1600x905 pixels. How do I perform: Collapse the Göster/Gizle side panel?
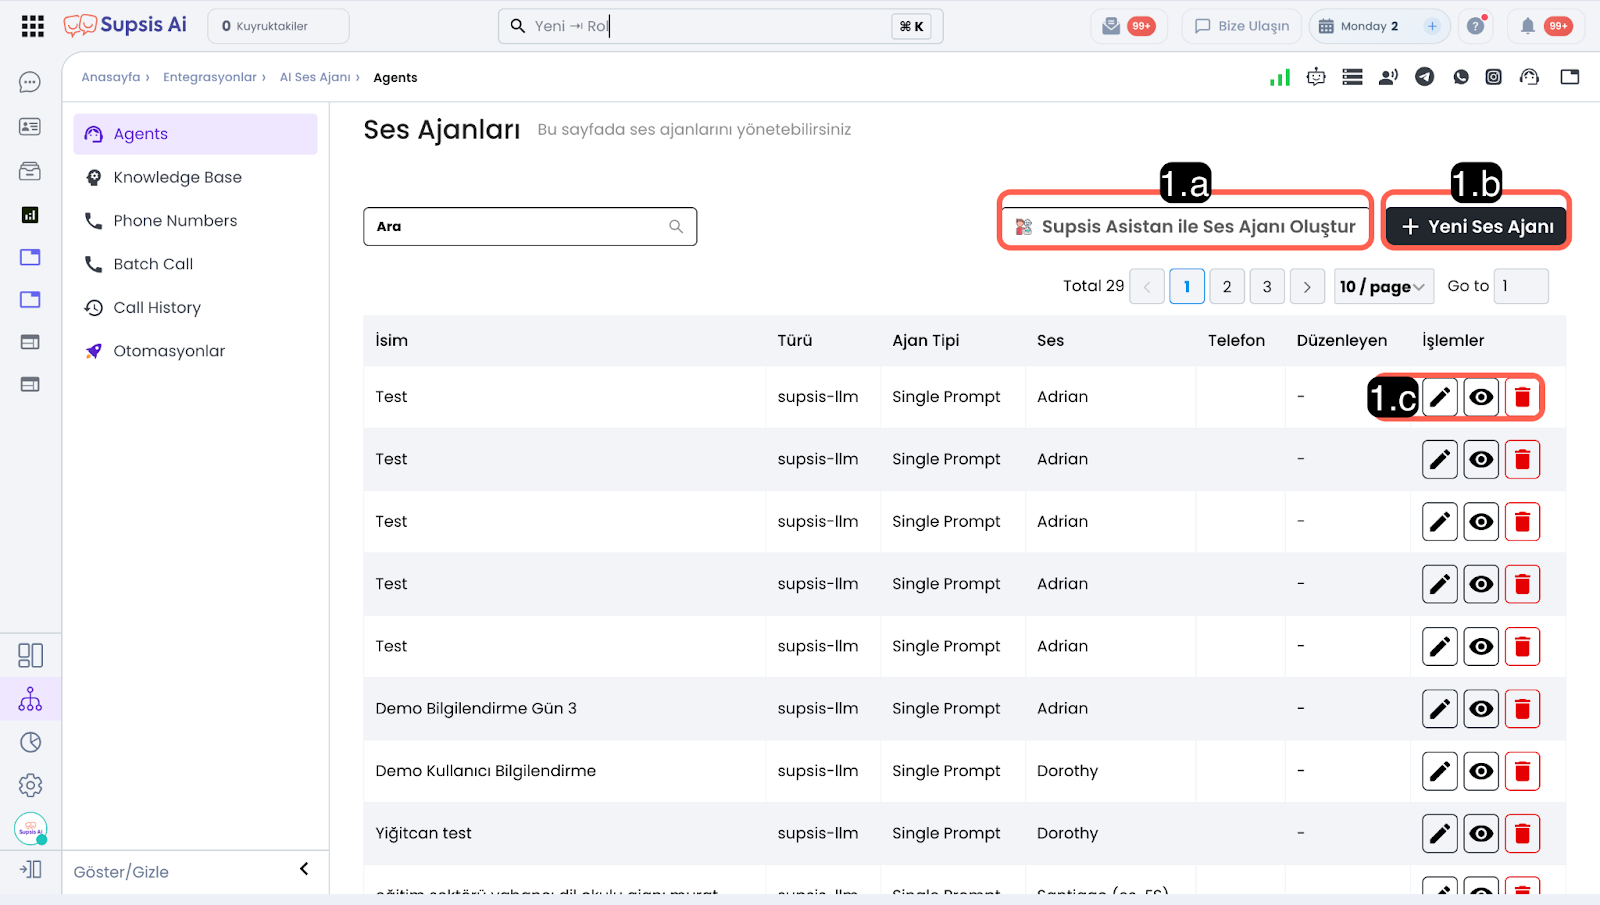tap(304, 869)
